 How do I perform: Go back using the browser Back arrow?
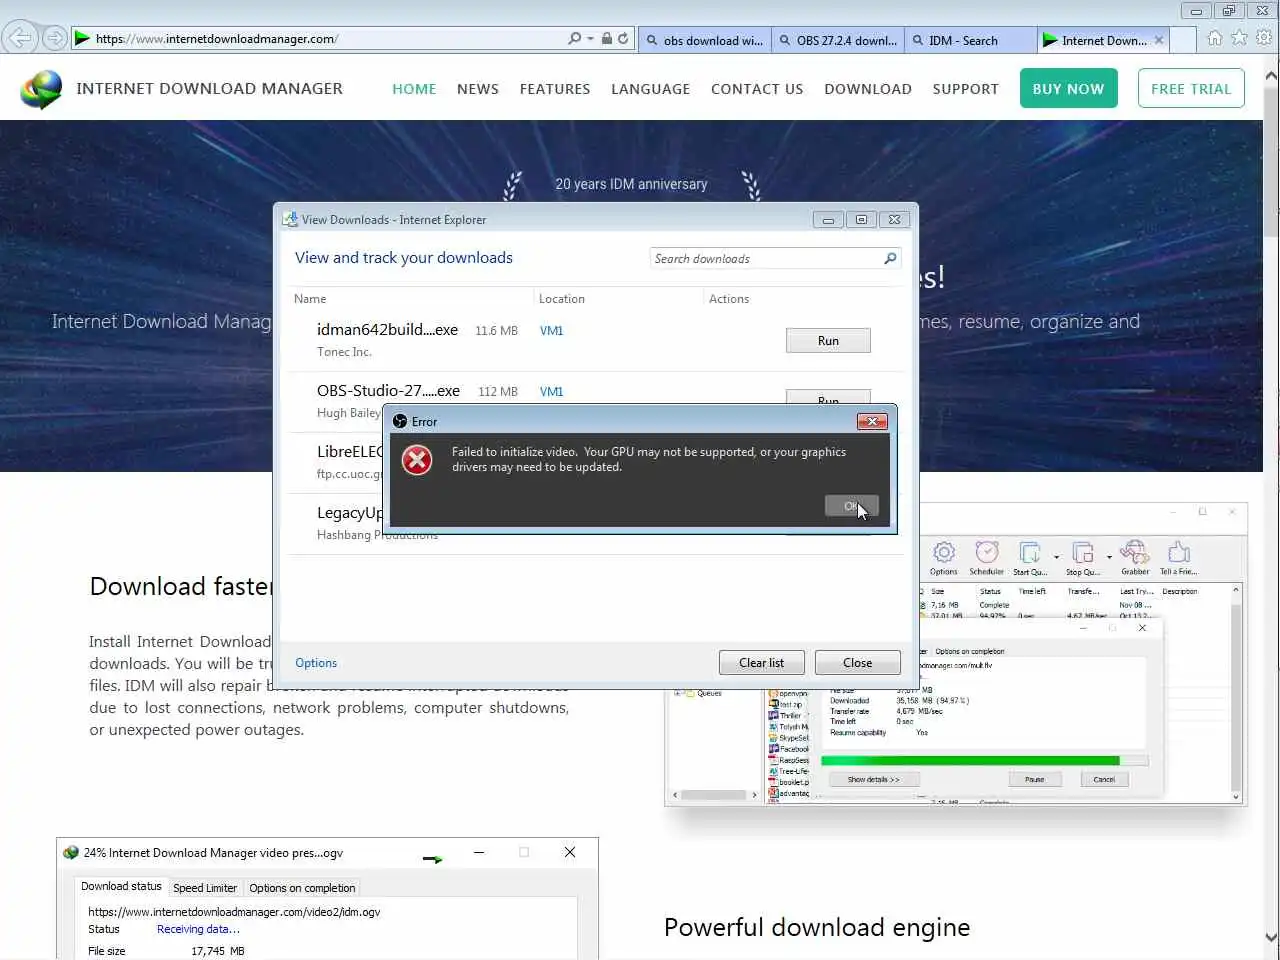(x=19, y=38)
